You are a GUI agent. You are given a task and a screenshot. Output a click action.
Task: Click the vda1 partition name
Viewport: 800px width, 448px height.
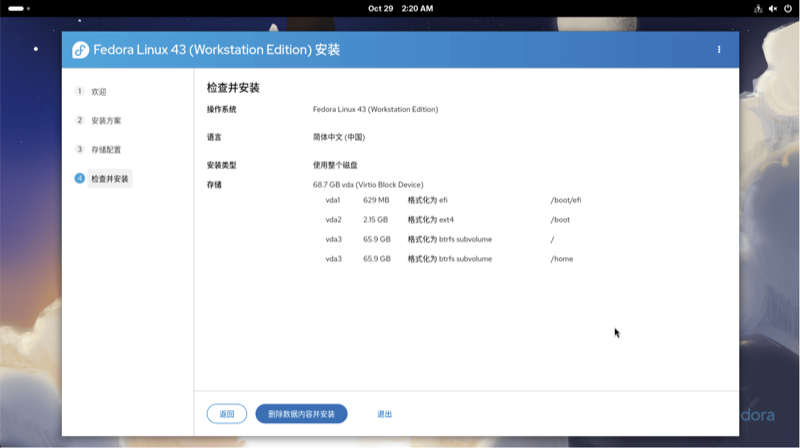[333, 200]
